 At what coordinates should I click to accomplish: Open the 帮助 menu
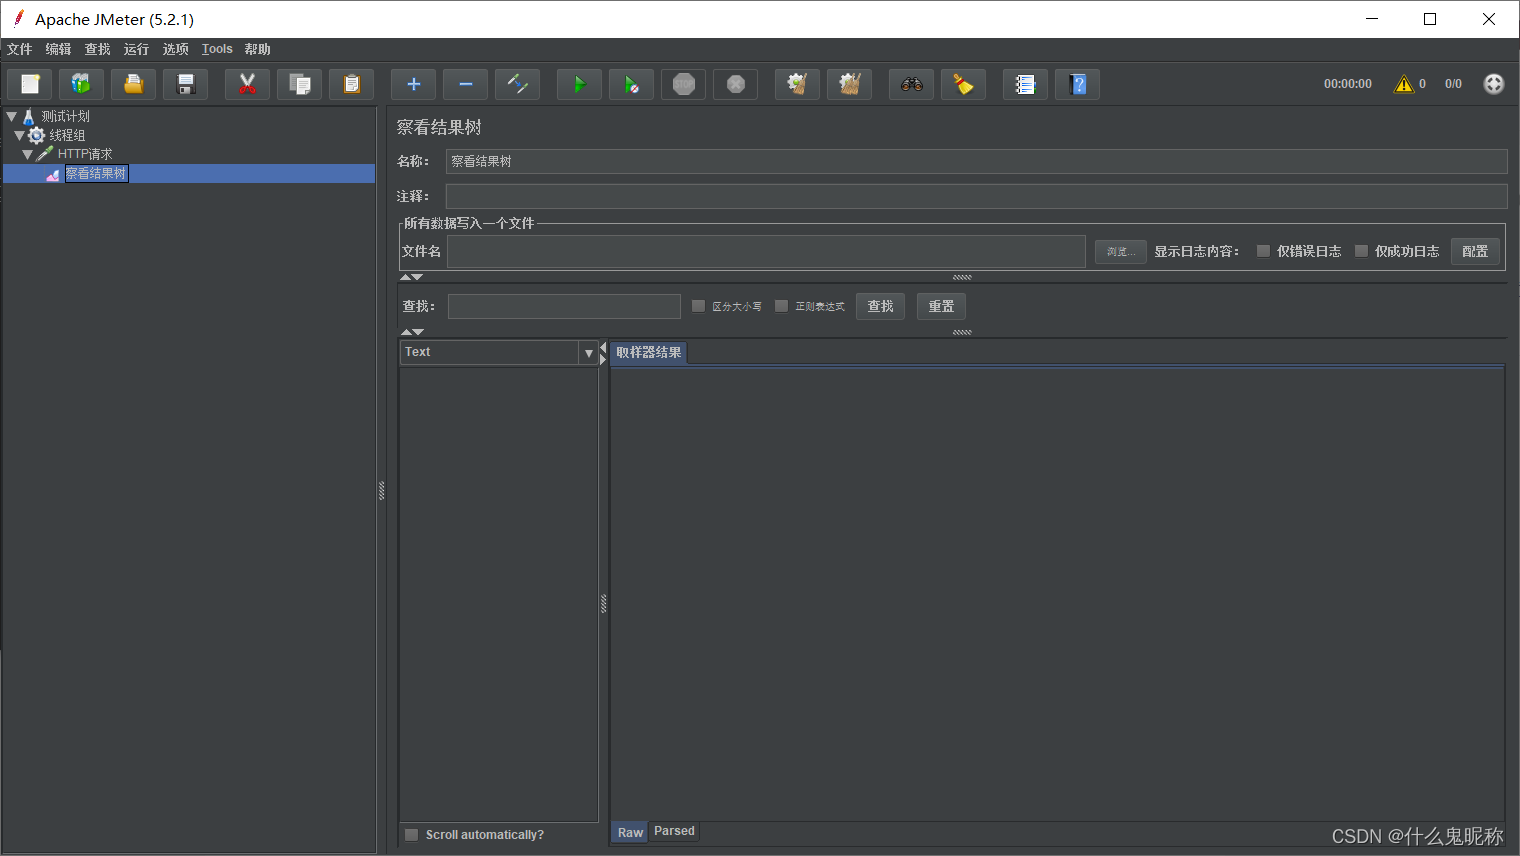tap(257, 49)
